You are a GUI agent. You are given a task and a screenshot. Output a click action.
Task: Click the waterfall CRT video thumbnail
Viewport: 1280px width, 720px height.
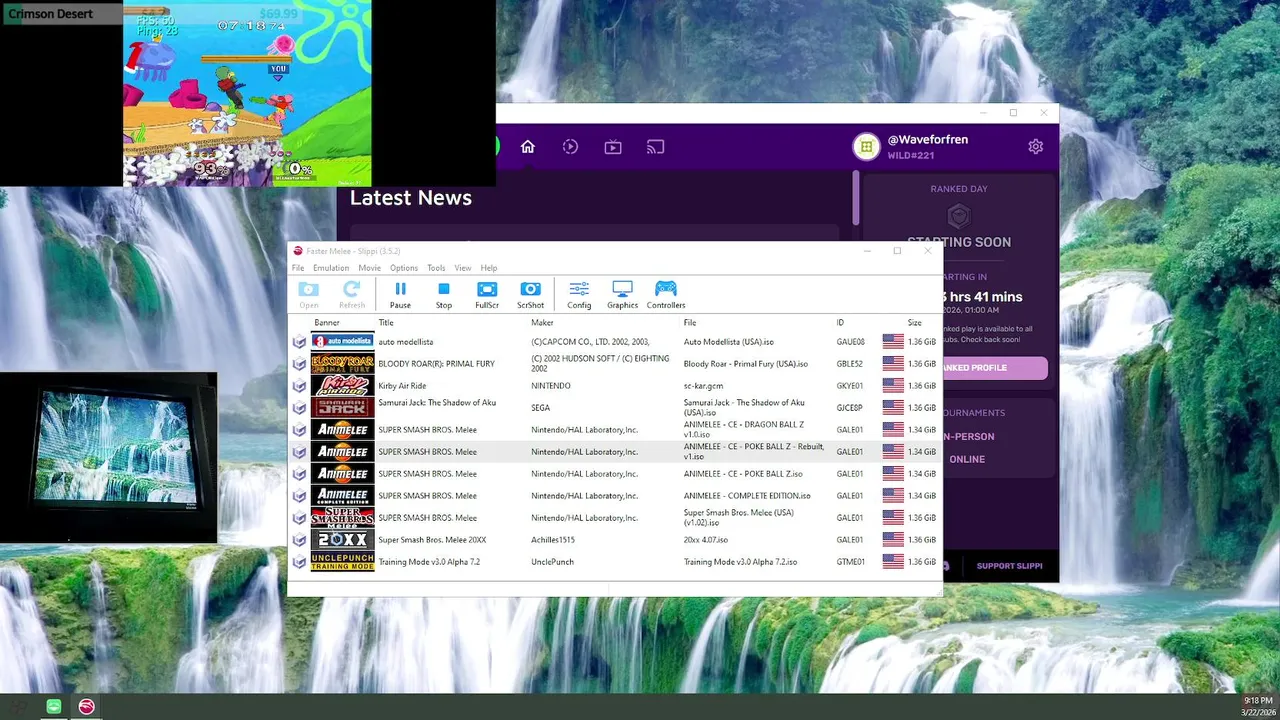[108, 458]
